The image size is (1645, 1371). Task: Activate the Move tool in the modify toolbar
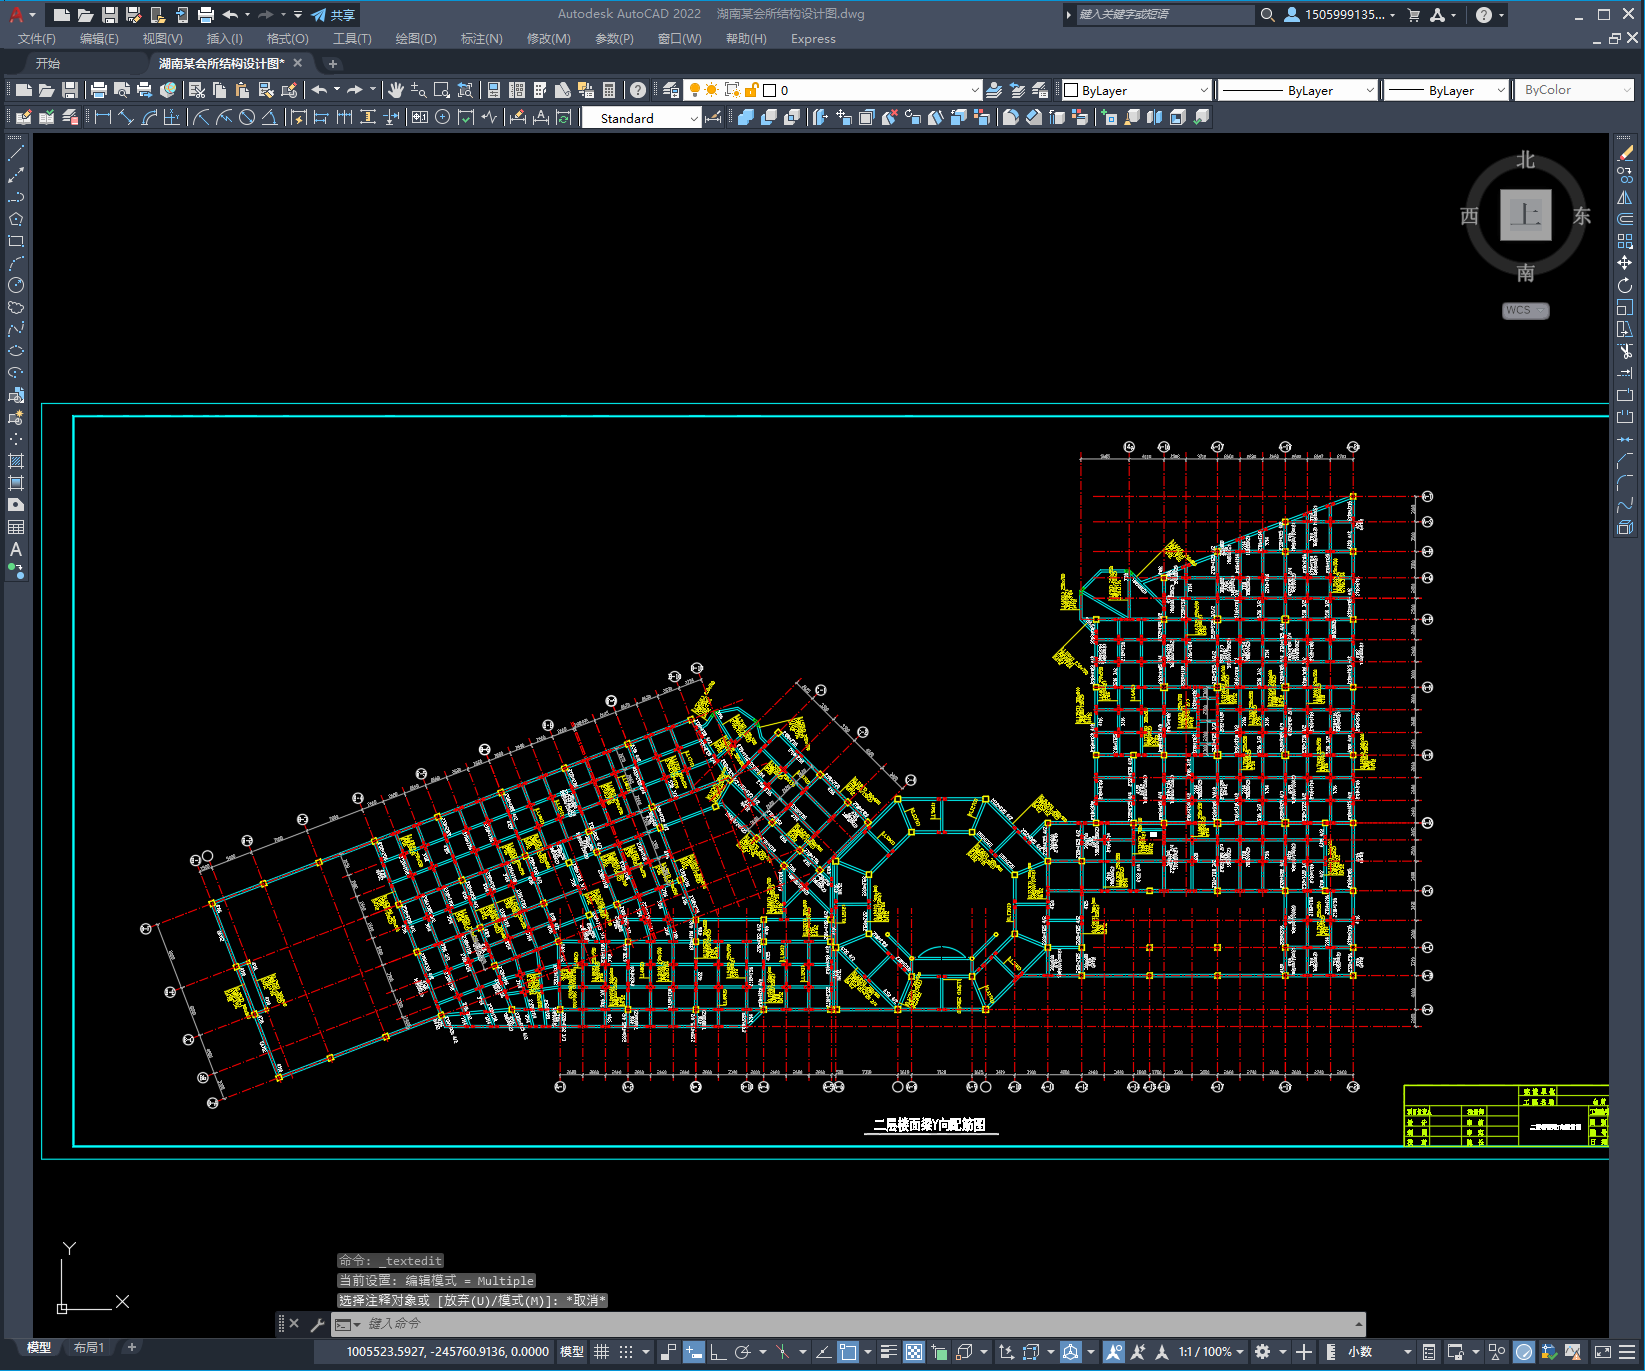point(1625,263)
